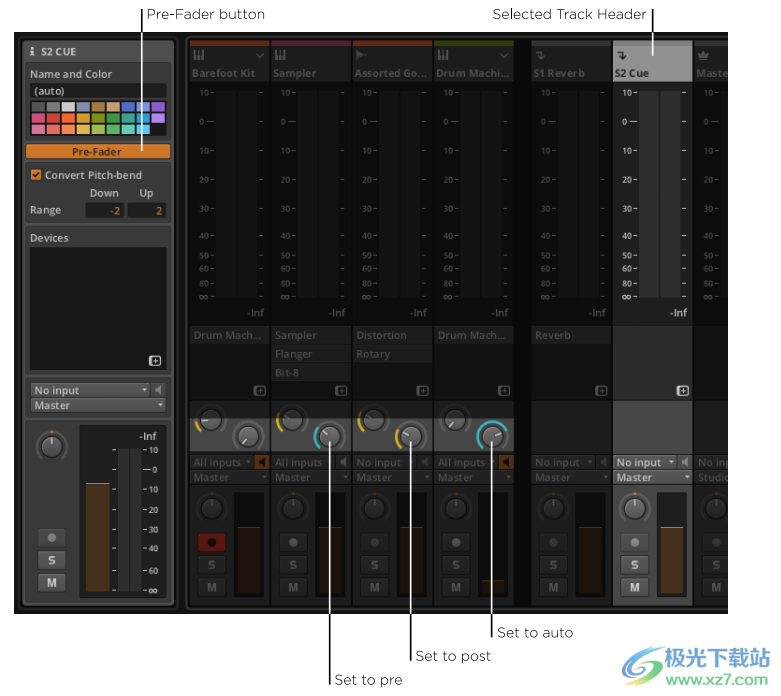The height and width of the screenshot is (696, 781).
Task: Open the Flanger device on Sampler track
Action: tap(312, 354)
